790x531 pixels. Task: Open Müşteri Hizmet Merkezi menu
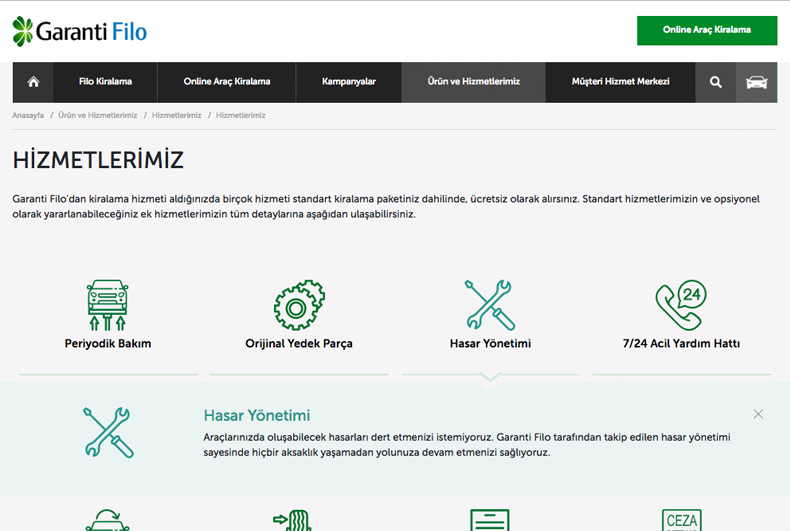point(620,82)
